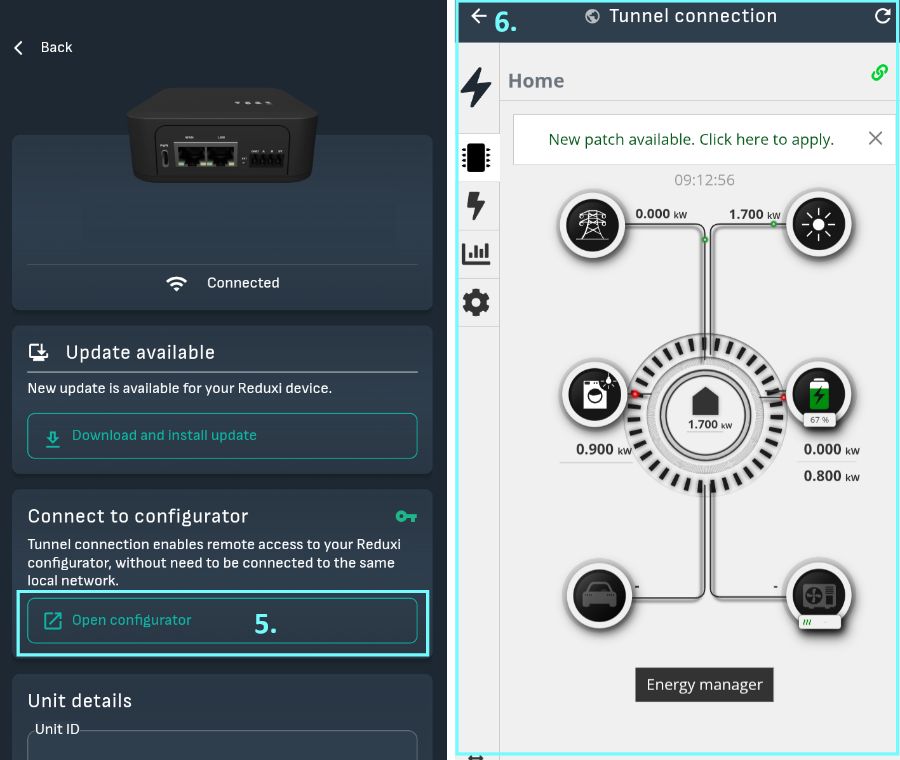Open the bar chart statistics tab
This screenshot has width=900, height=760.
pos(476,254)
